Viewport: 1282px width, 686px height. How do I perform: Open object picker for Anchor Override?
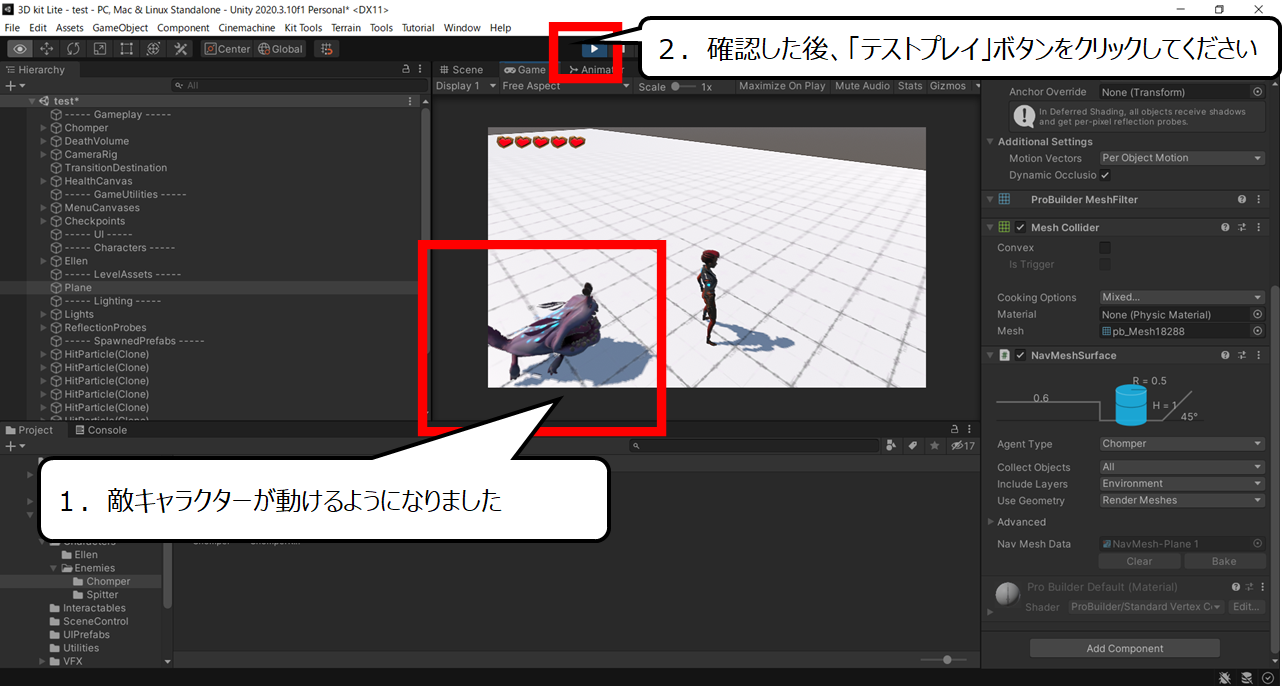pyautogui.click(x=1257, y=92)
